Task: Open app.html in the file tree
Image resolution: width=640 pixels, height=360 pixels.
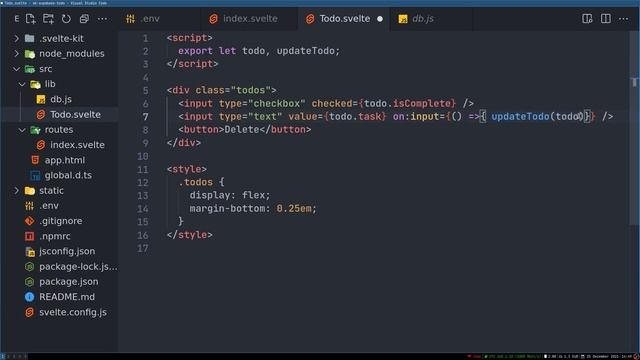Action: point(64,160)
